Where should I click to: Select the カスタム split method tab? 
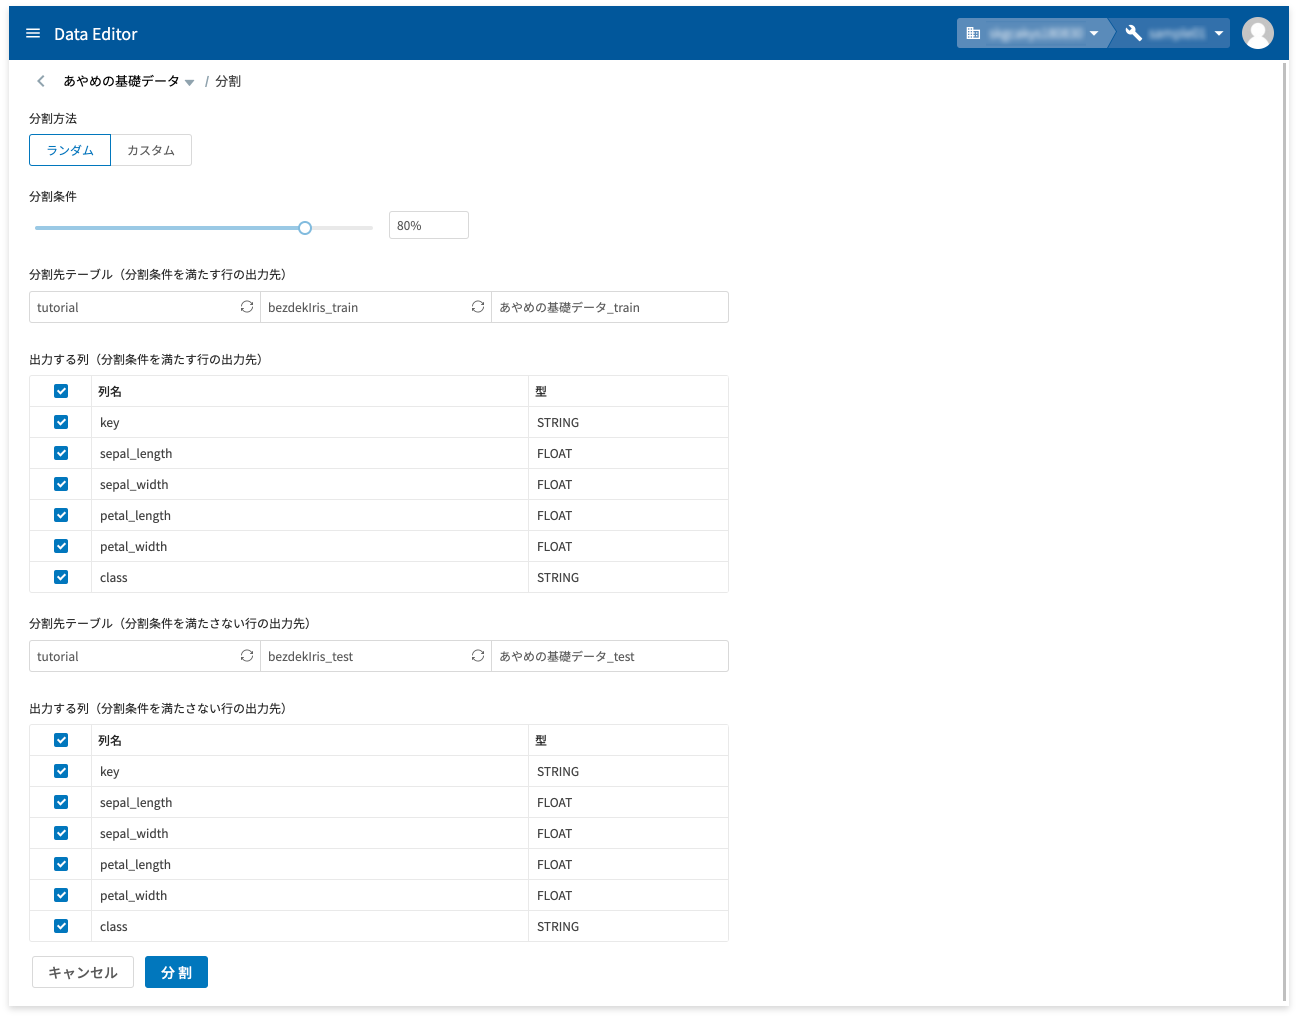click(151, 150)
